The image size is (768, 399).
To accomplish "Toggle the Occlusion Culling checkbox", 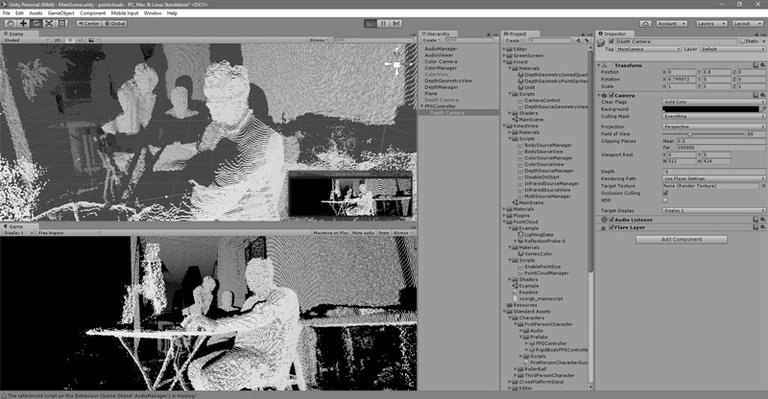I will (x=665, y=193).
